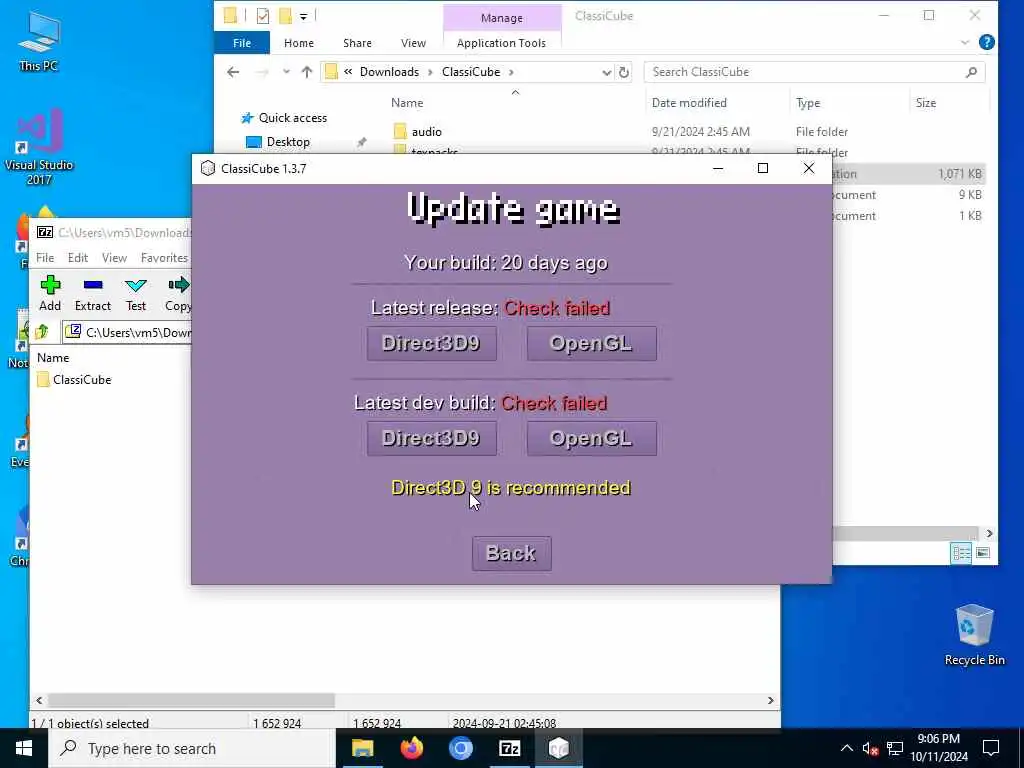Open the File tab in File Explorer
1024x768 pixels.
(x=242, y=43)
